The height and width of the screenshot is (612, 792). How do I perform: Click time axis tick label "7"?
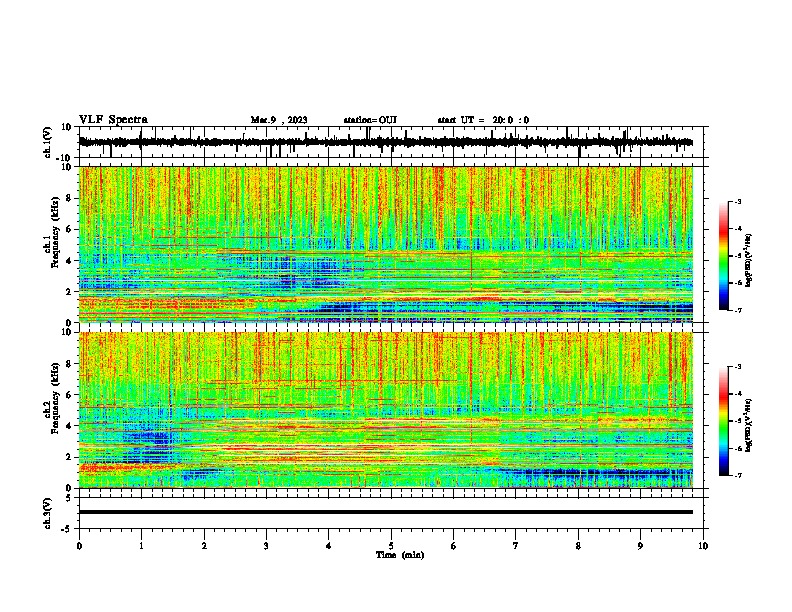pos(516,546)
